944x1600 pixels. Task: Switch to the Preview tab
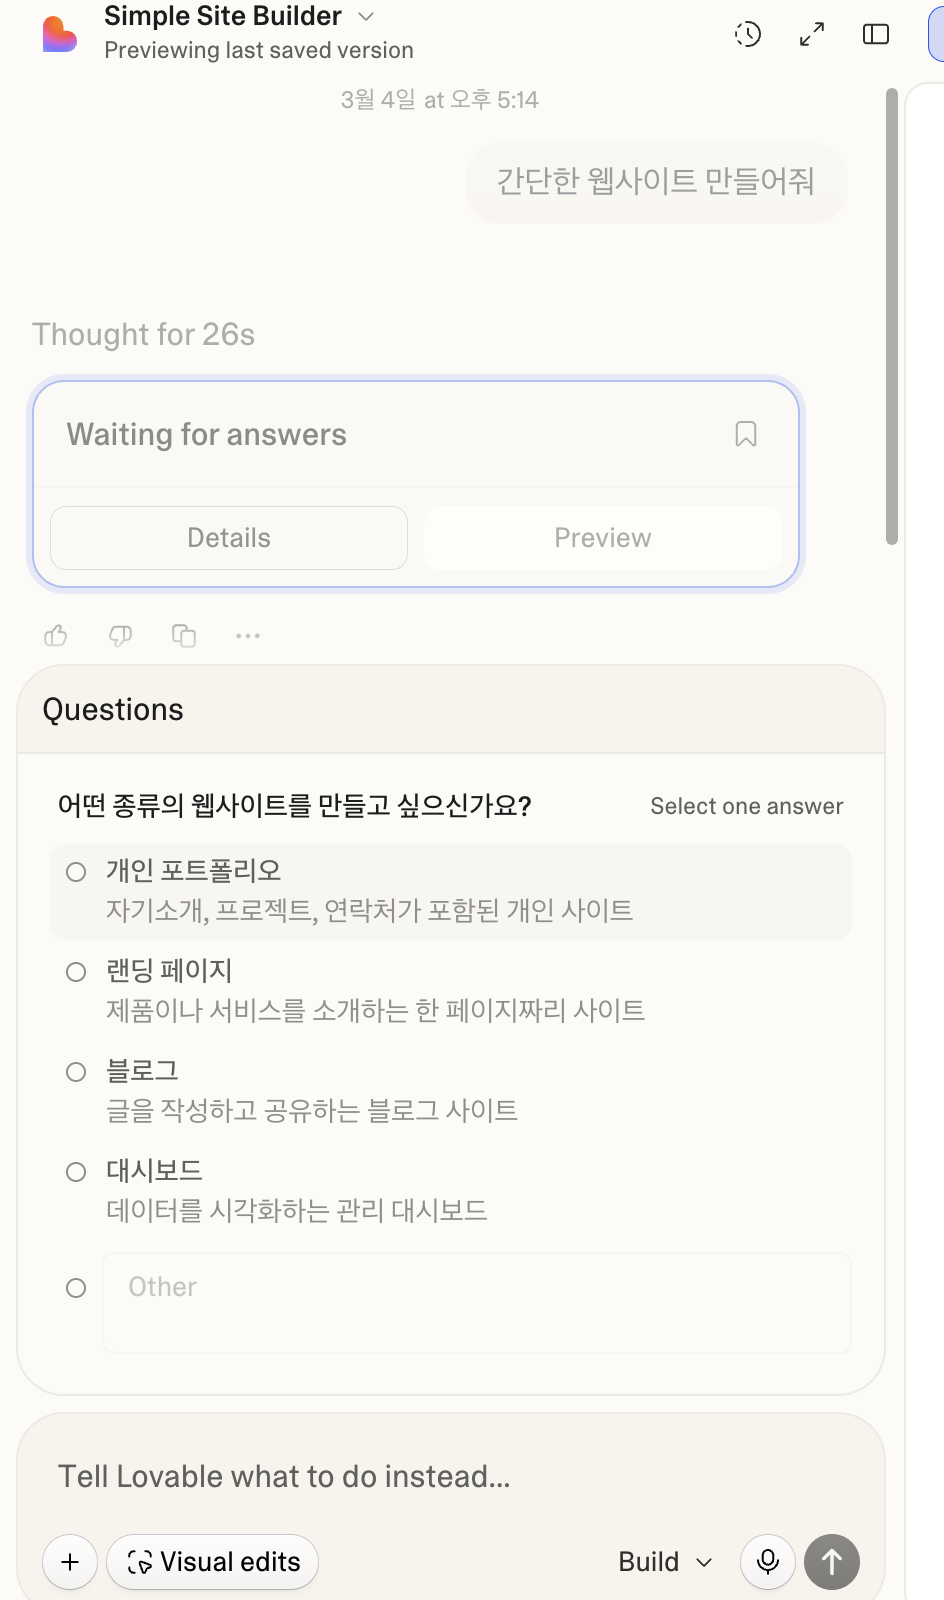pyautogui.click(x=603, y=538)
